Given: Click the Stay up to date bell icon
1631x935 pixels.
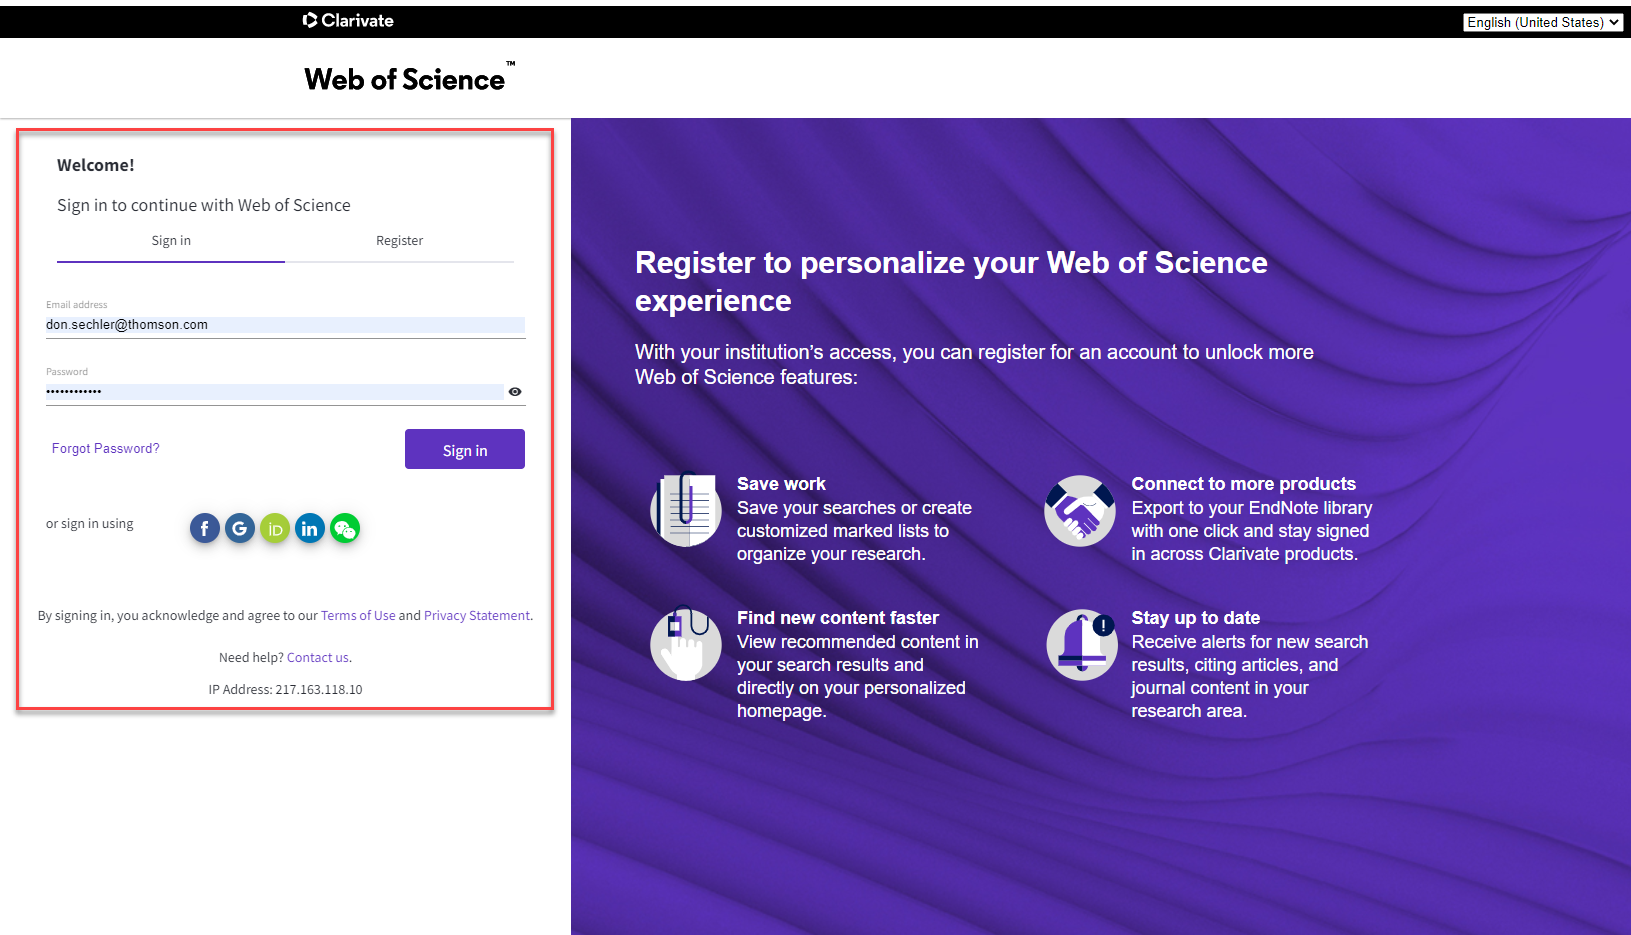Looking at the screenshot, I should pyautogui.click(x=1081, y=645).
